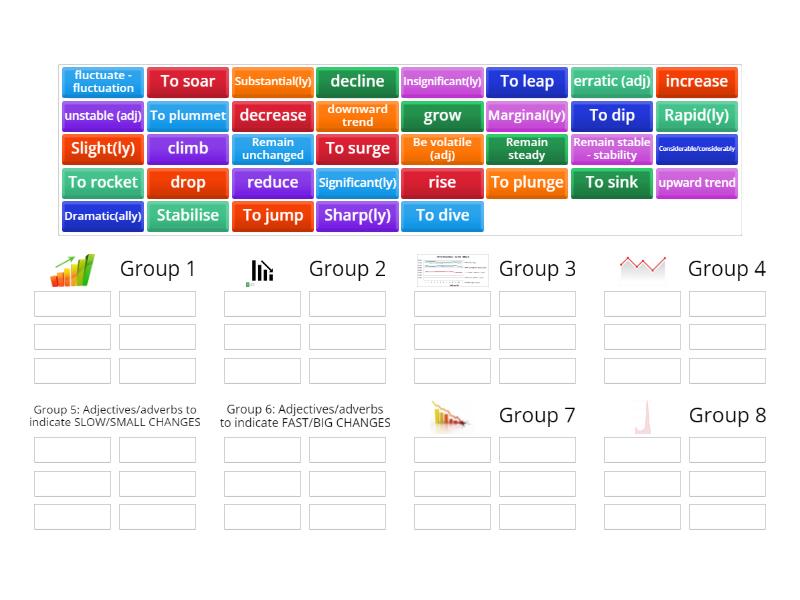Screen dimensions: 800x600
Task: Choose the 'Dramatic(ally)' tile
Action: coord(102,216)
